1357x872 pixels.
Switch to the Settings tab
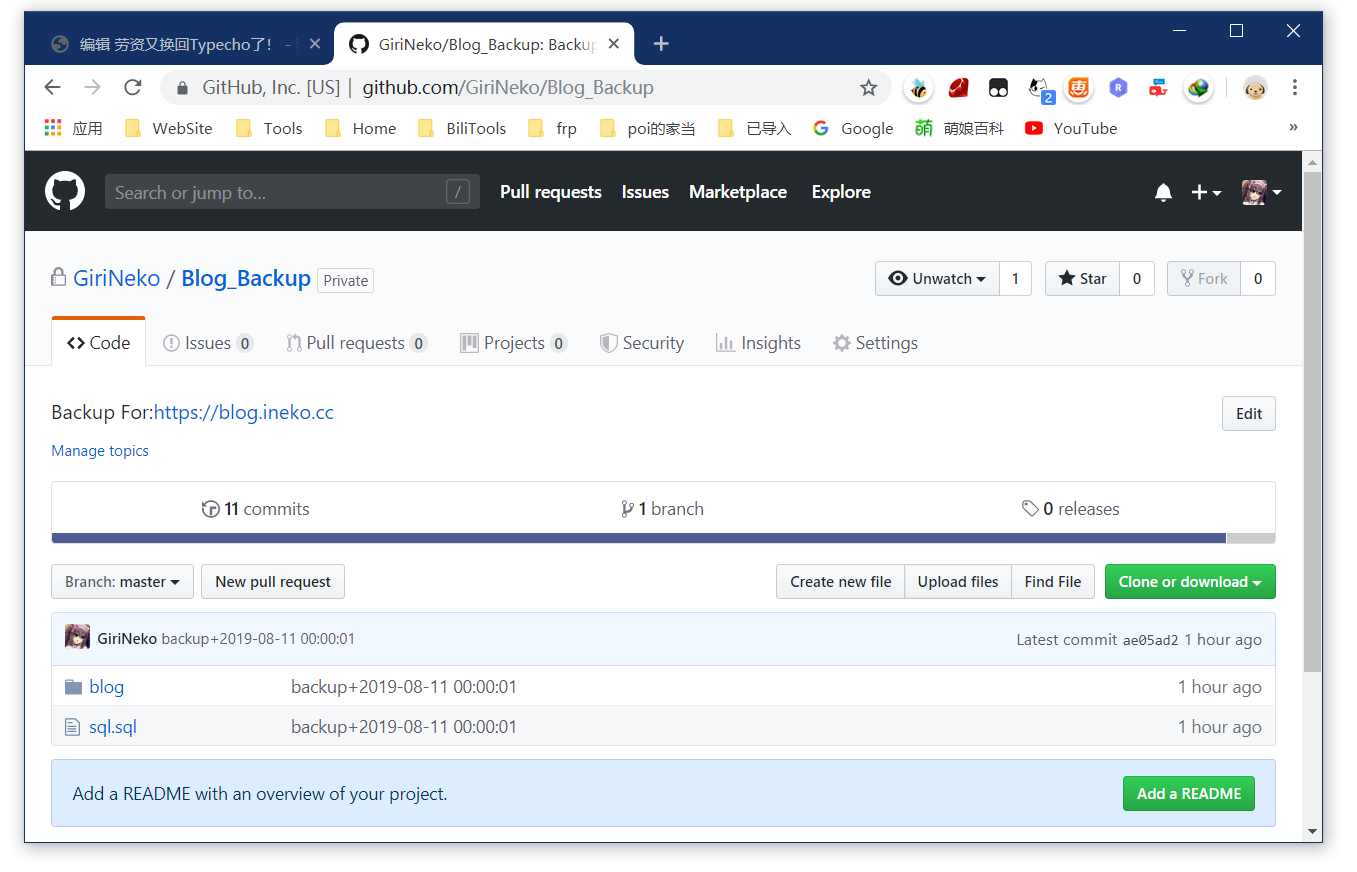pos(875,343)
